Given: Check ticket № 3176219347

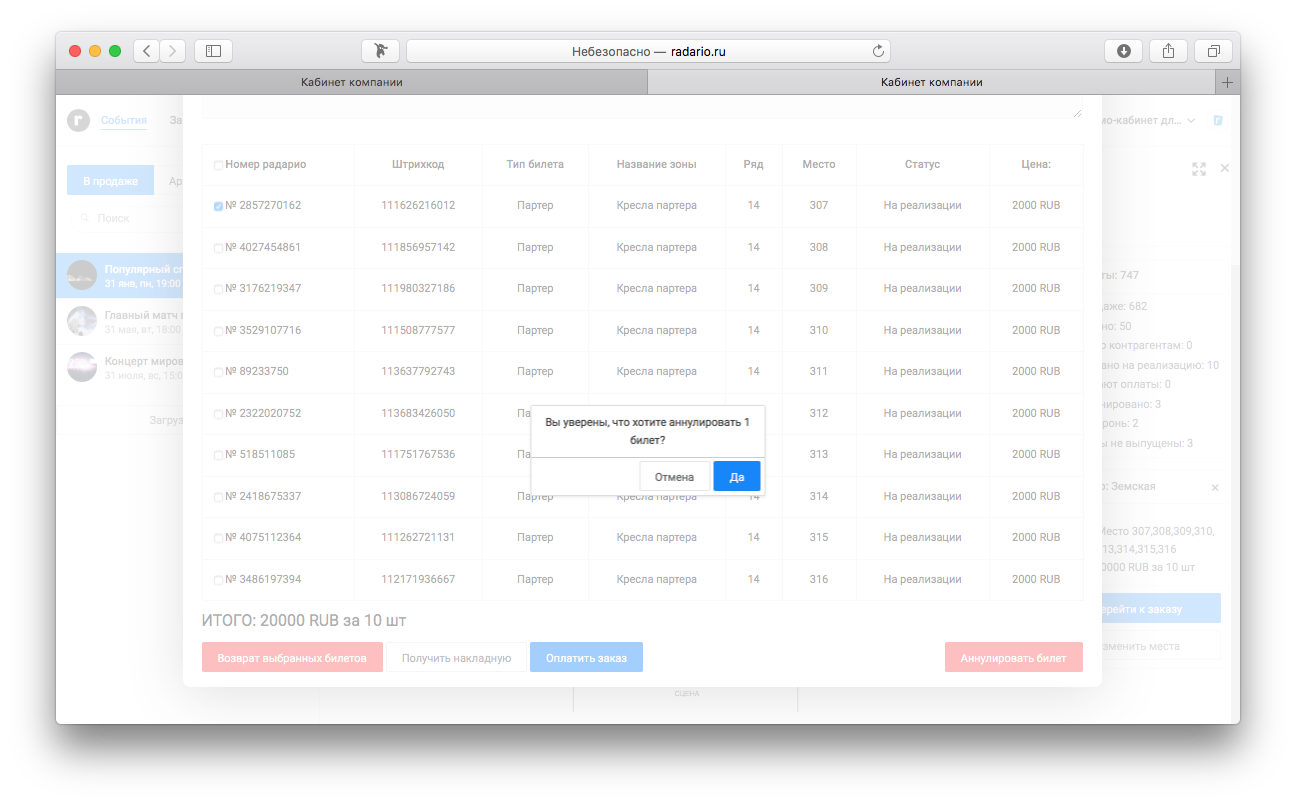Looking at the screenshot, I should pos(218,289).
